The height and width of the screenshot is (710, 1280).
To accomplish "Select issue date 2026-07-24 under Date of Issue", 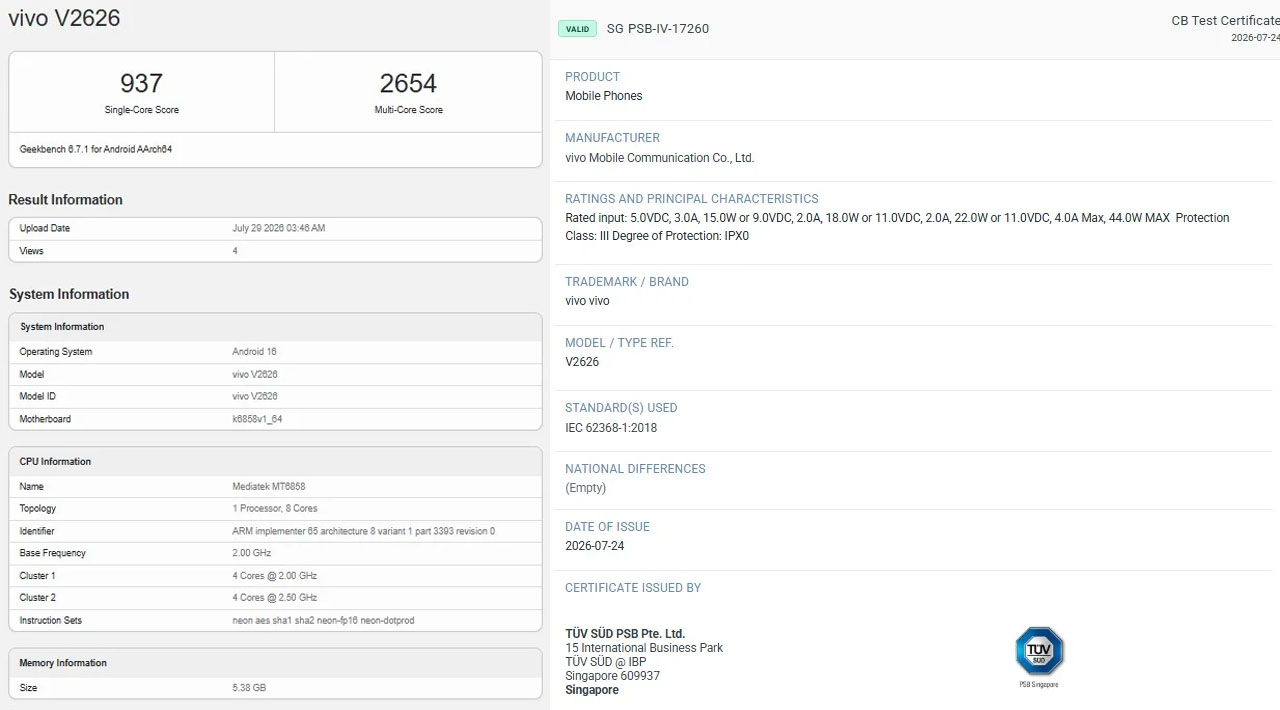I will (597, 546).
